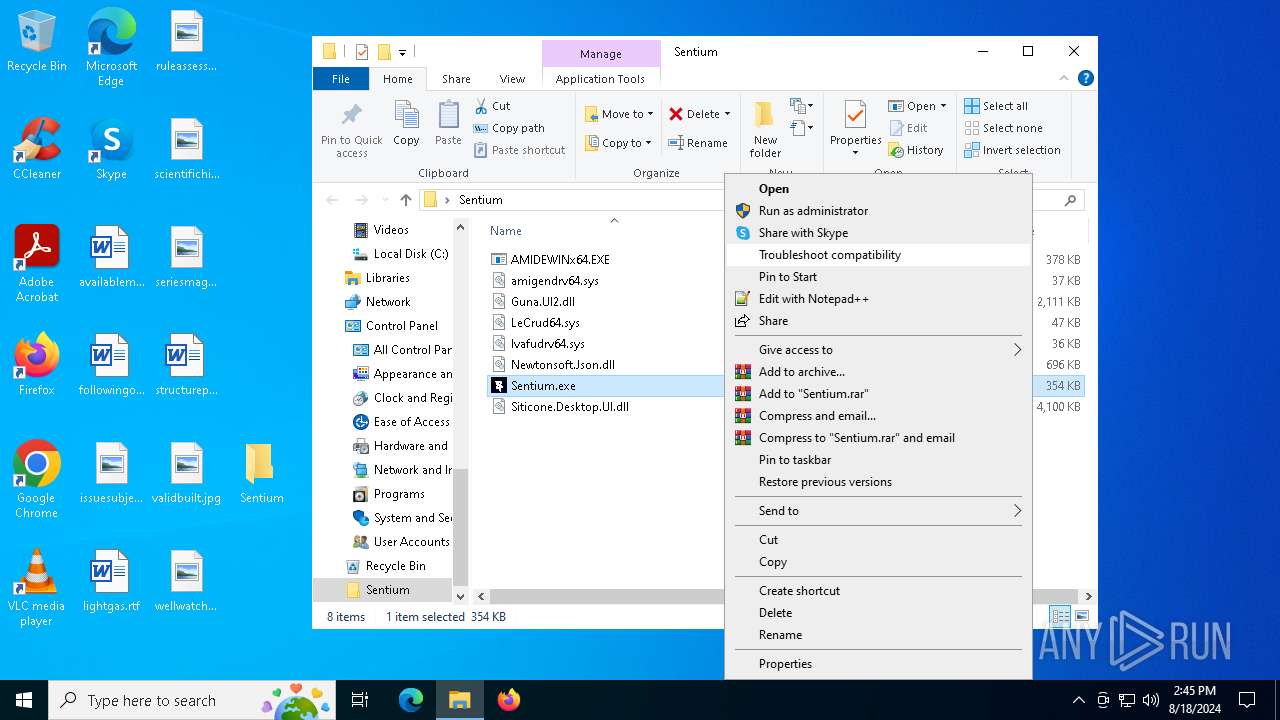The height and width of the screenshot is (720, 1280).
Task: Switch to details view button
Action: pos(1060,617)
